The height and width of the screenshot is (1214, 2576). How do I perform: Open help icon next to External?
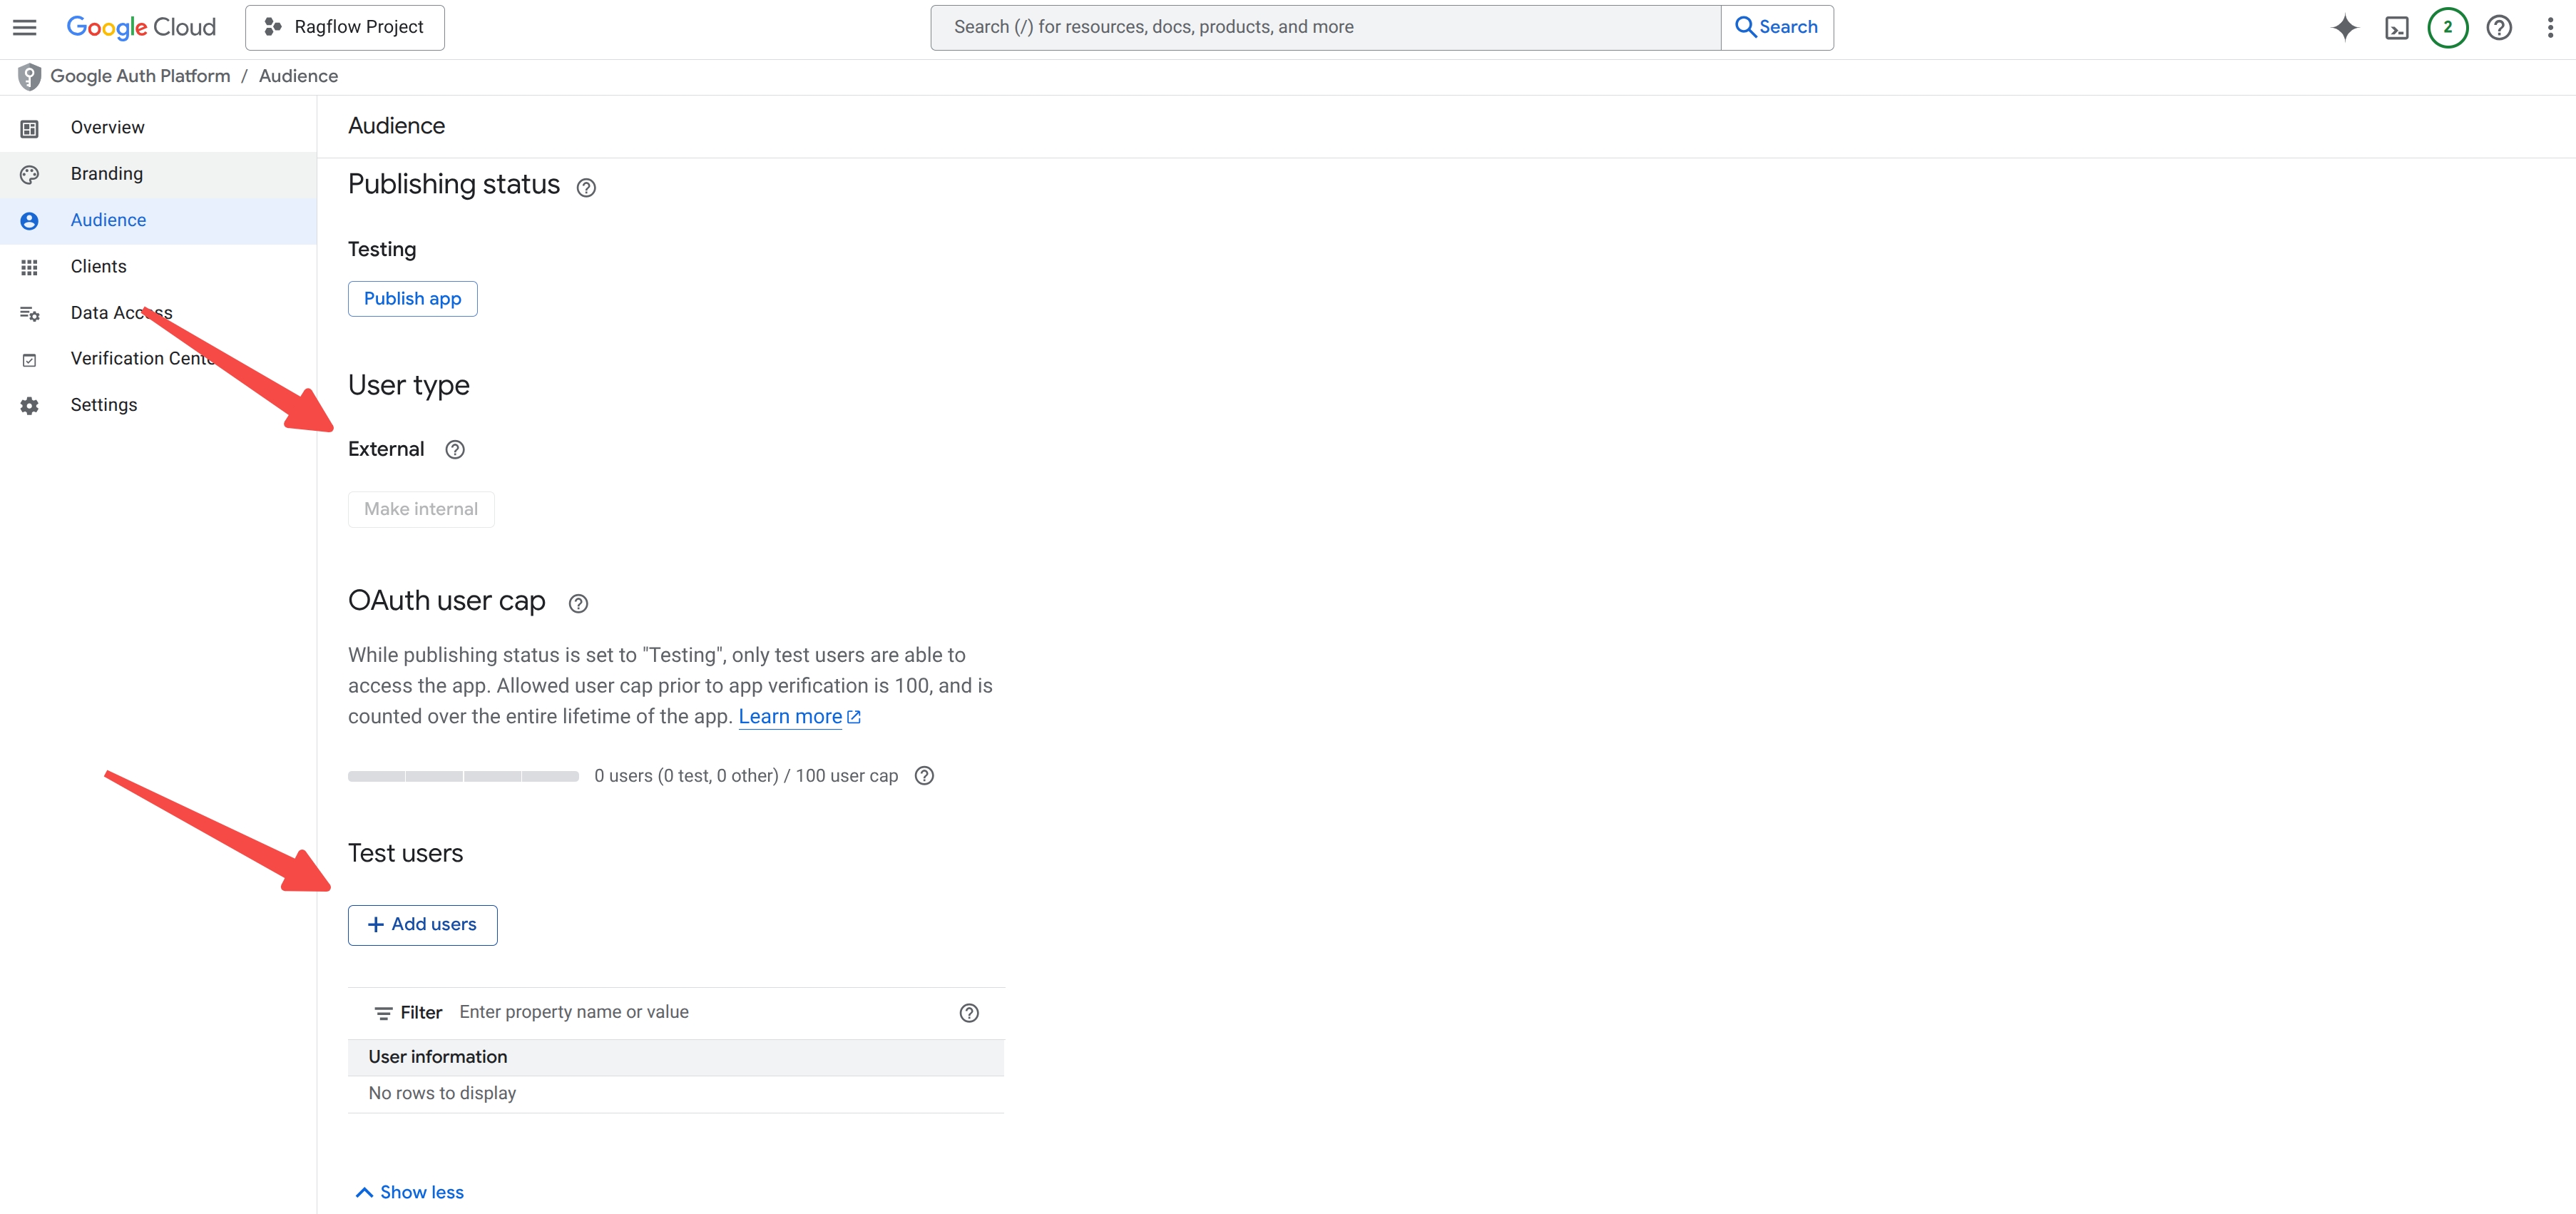(x=455, y=450)
